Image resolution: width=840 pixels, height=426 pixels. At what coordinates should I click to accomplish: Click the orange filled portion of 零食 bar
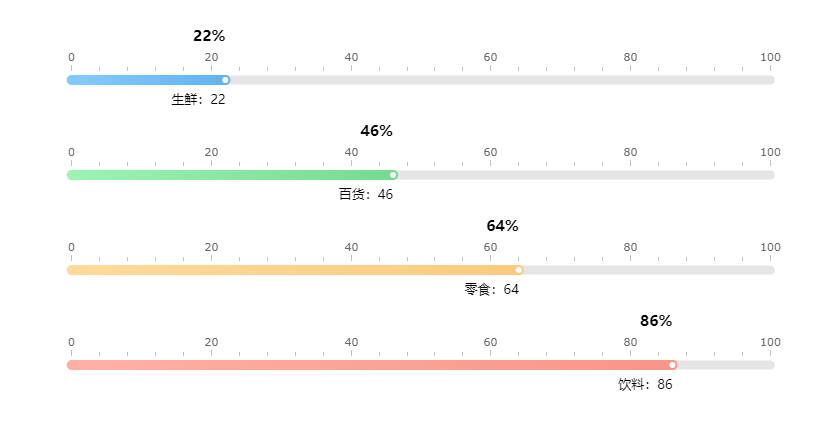coord(290,270)
